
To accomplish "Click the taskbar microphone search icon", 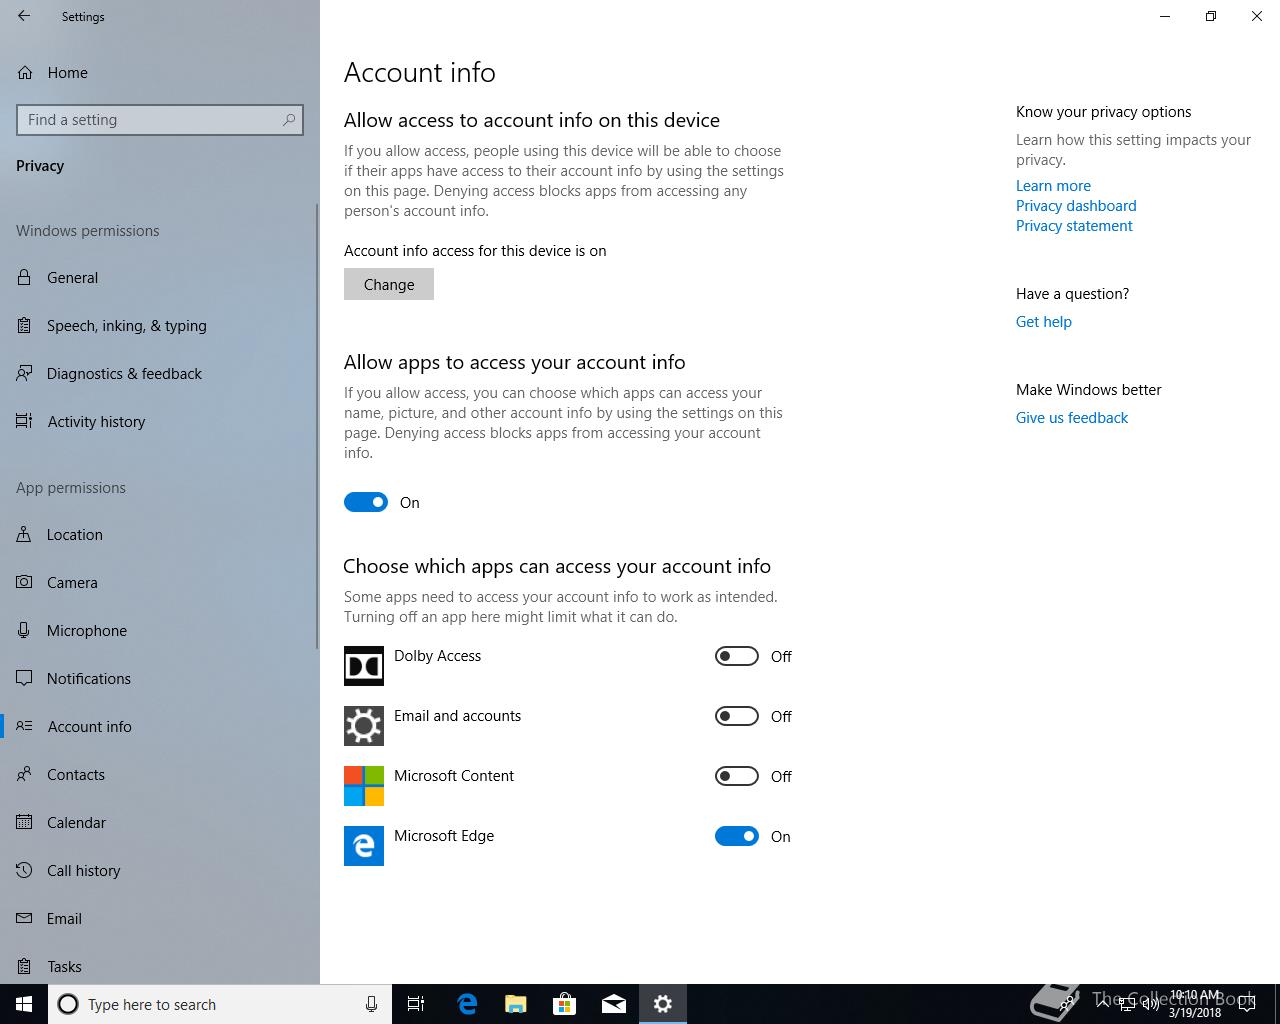I will tap(371, 1004).
